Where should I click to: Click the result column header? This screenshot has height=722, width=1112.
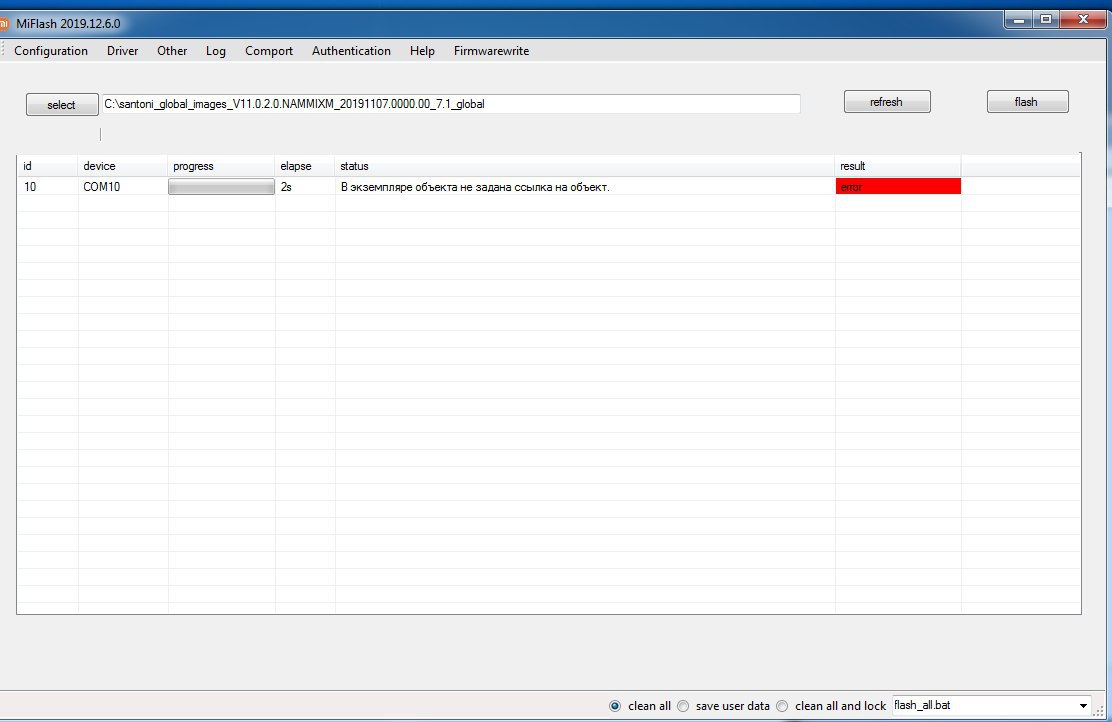(898, 166)
